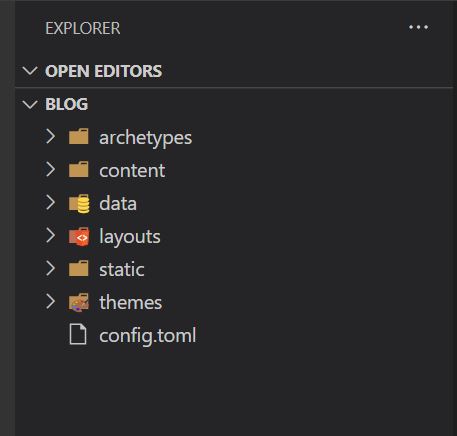Expand the data folder chevron
The width and height of the screenshot is (457, 436).
coord(50,202)
